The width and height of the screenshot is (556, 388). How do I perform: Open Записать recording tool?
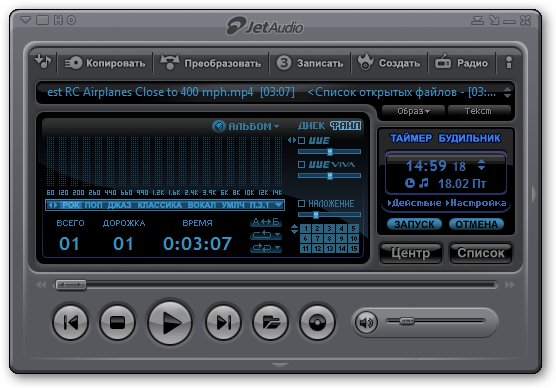tap(310, 63)
